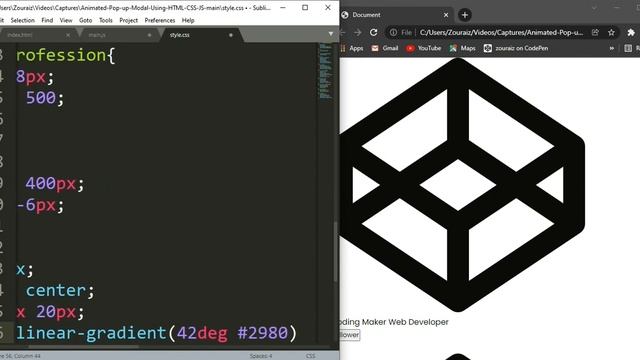Image resolution: width=640 pixels, height=360 pixels.
Task: Show more bookmarks with the chevron
Action: coord(611,48)
